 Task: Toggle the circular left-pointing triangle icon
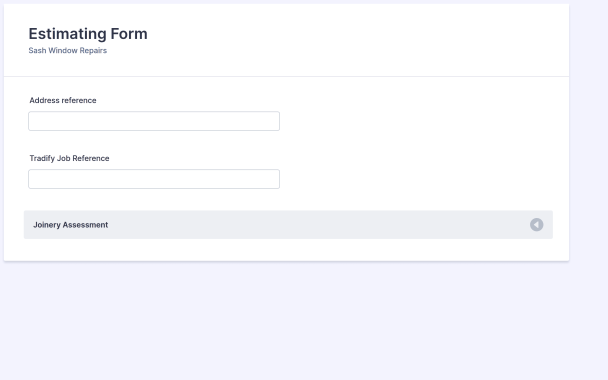[536, 225]
